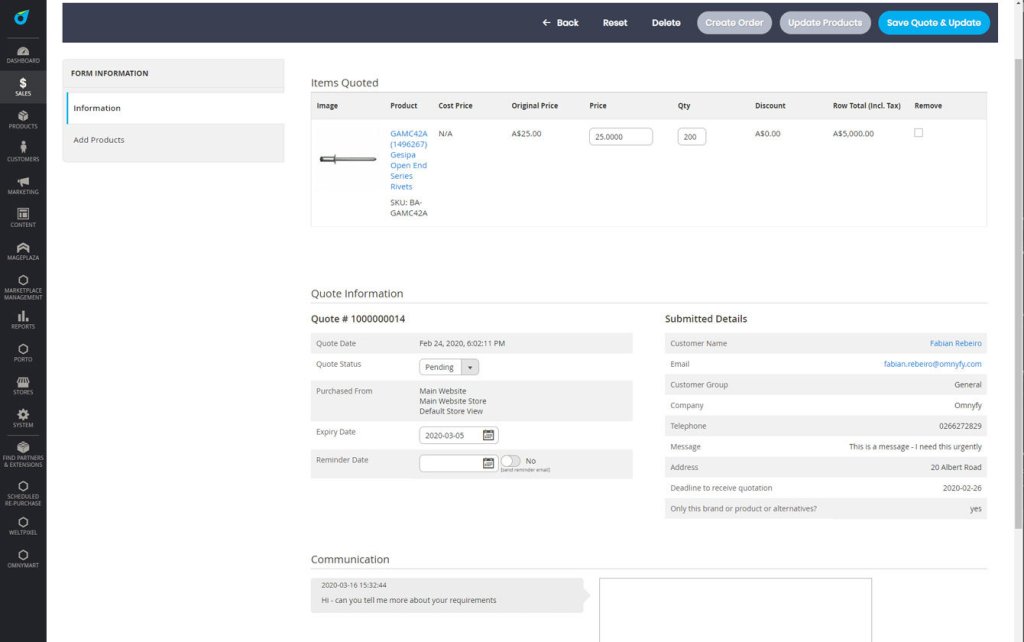Open the WeltPixel sidebar menu
The height and width of the screenshot is (642, 1024).
pyautogui.click(x=23, y=526)
